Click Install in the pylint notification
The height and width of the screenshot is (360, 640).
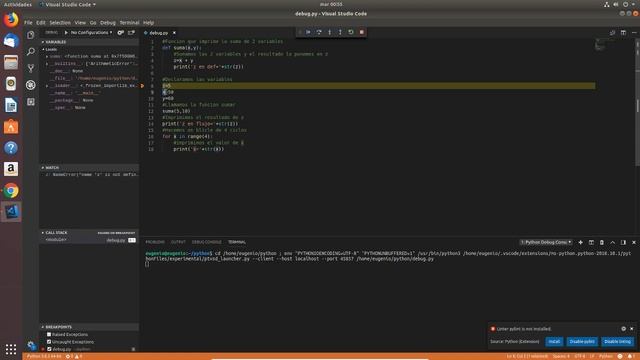coord(554,342)
